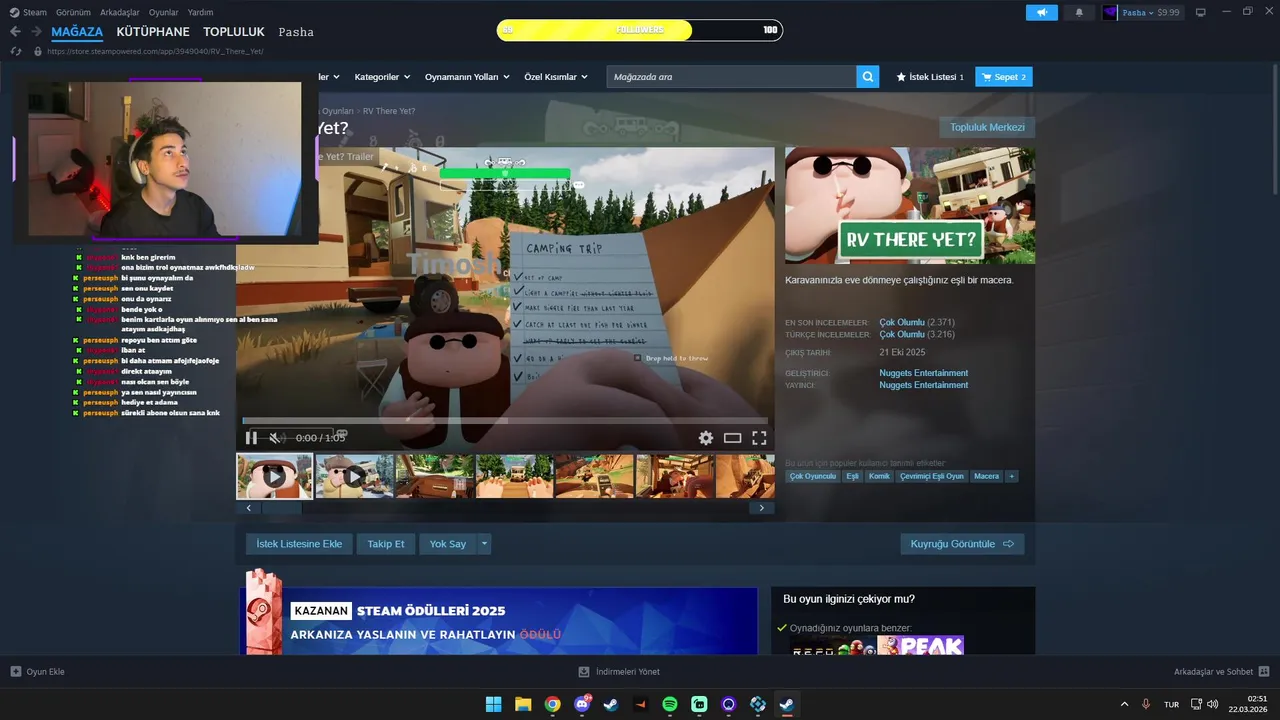Click Kuyruğu Görüntüle button

[962, 544]
